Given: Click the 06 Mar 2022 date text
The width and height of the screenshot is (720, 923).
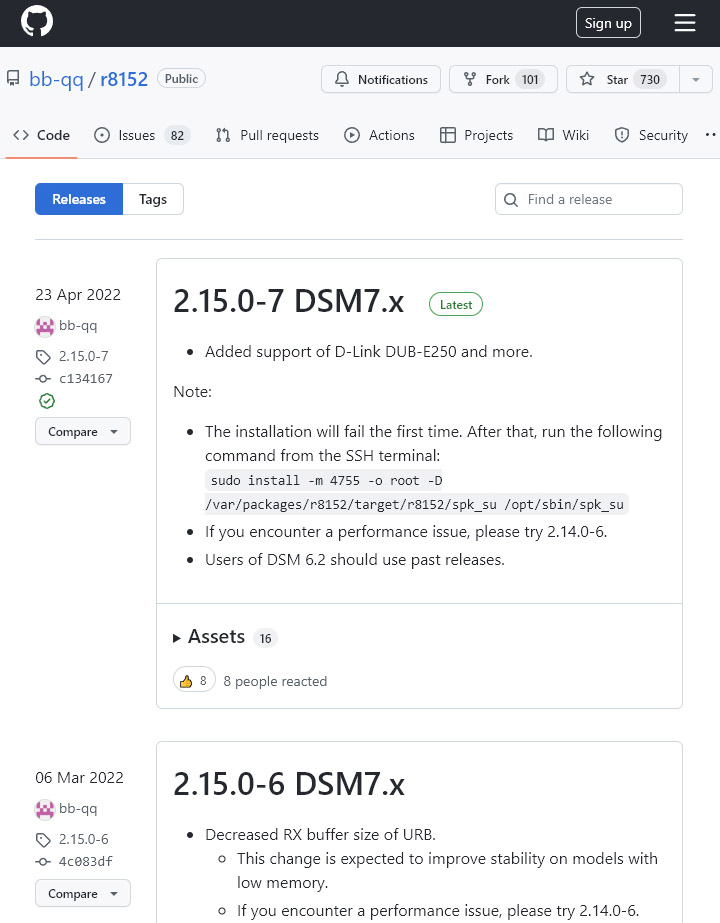Looking at the screenshot, I should pyautogui.click(x=79, y=778).
